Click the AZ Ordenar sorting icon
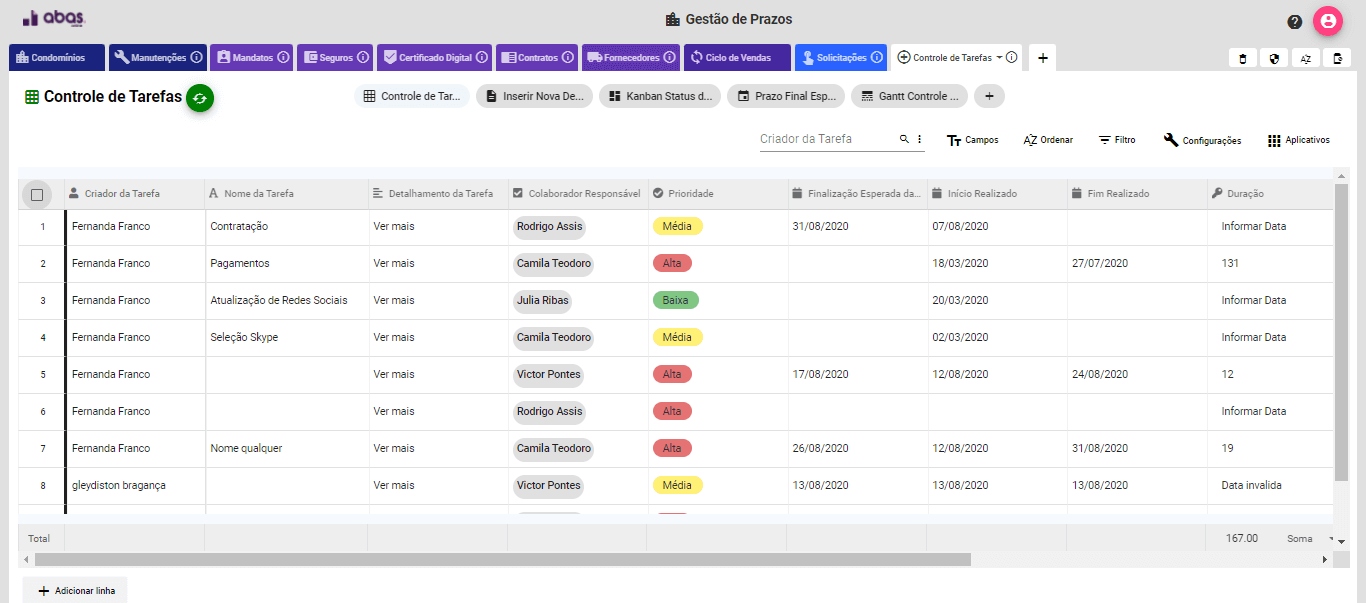The image size is (1366, 603). coord(1029,140)
